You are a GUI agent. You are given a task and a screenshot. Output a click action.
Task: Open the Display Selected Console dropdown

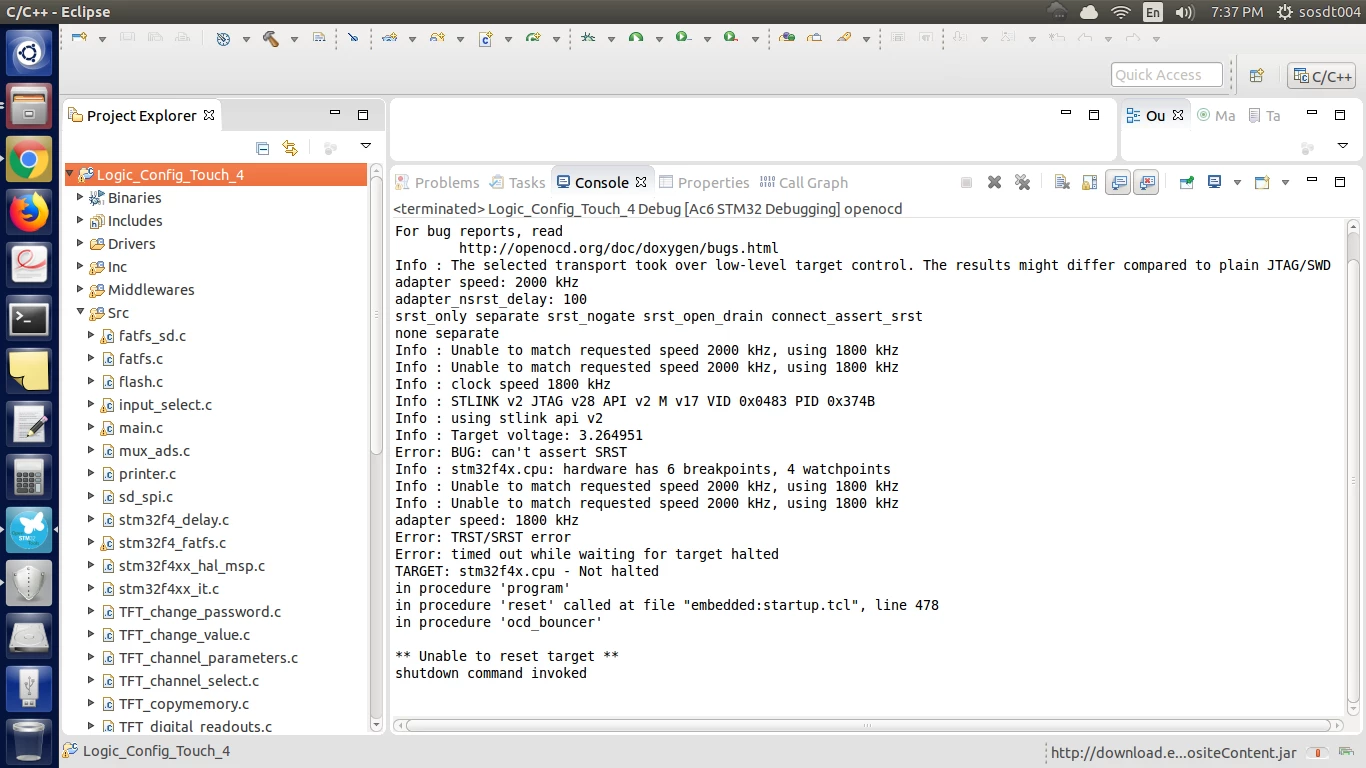[x=1237, y=183]
